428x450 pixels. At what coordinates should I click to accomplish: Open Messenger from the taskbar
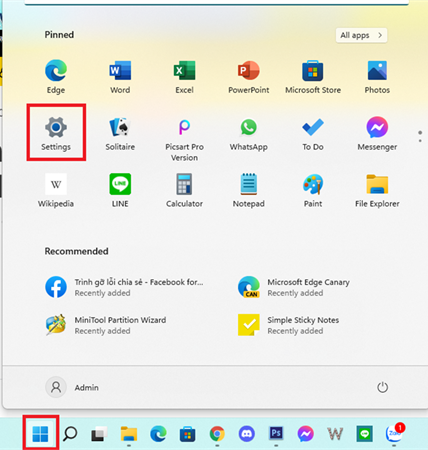[305, 434]
